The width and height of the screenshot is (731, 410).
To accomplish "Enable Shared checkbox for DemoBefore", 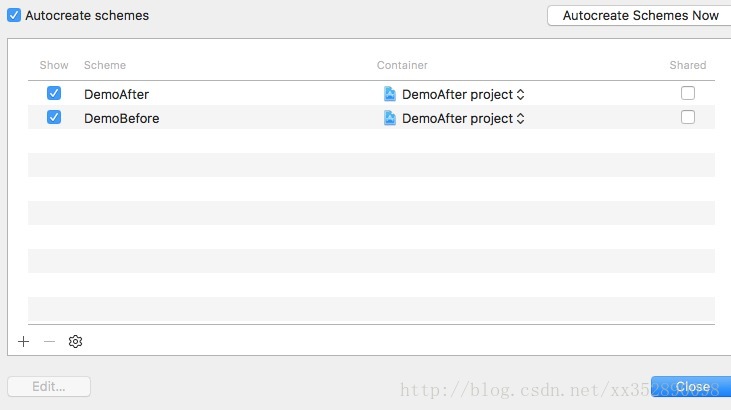I will (688, 117).
